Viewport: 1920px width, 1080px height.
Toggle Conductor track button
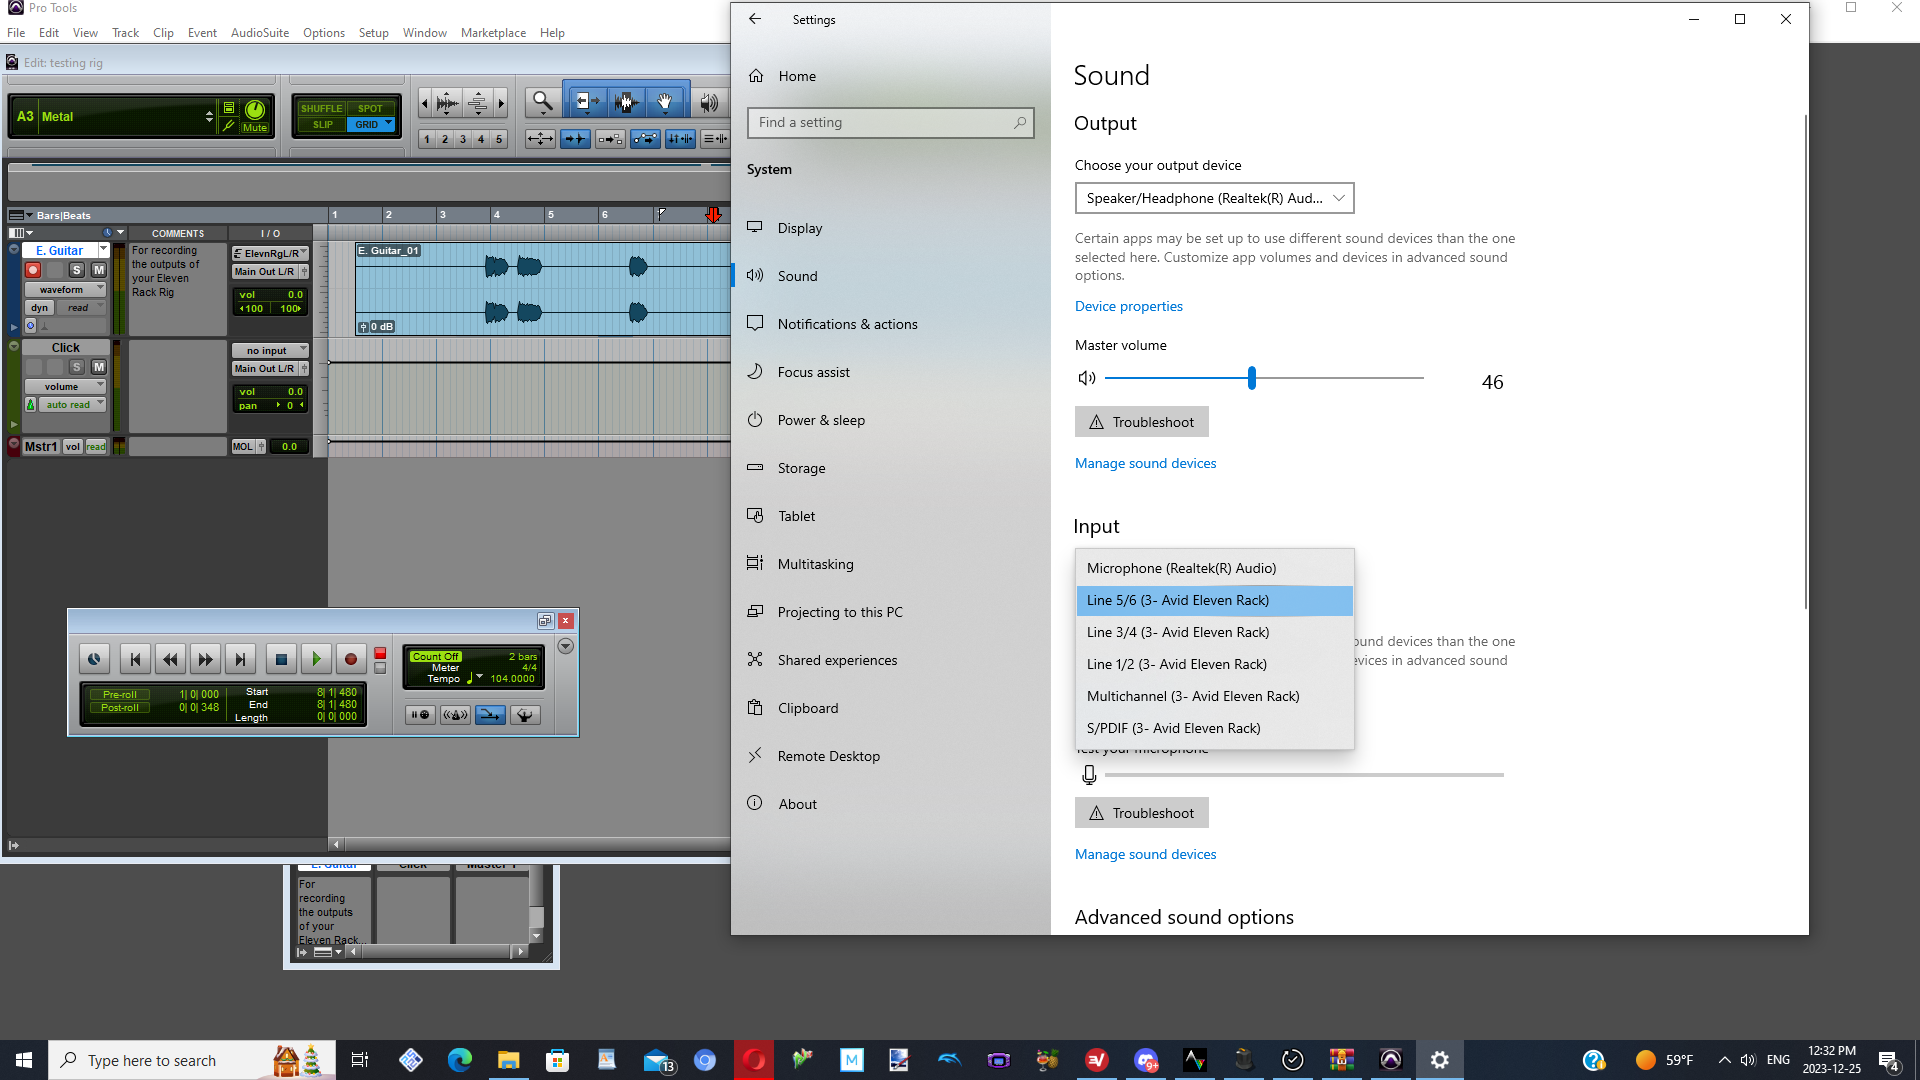tap(525, 714)
